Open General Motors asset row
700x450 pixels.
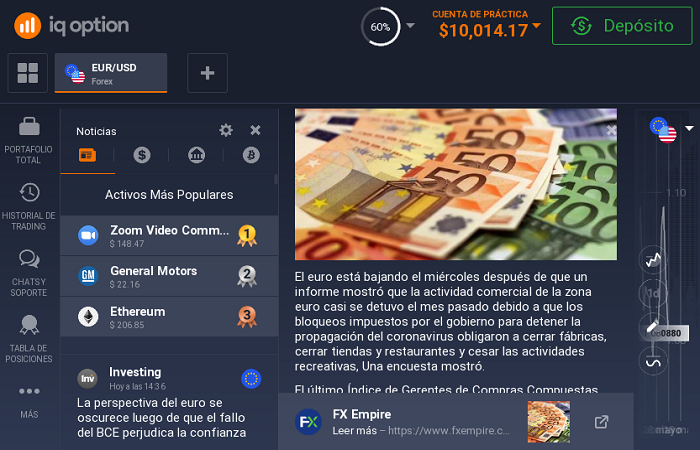(x=169, y=276)
